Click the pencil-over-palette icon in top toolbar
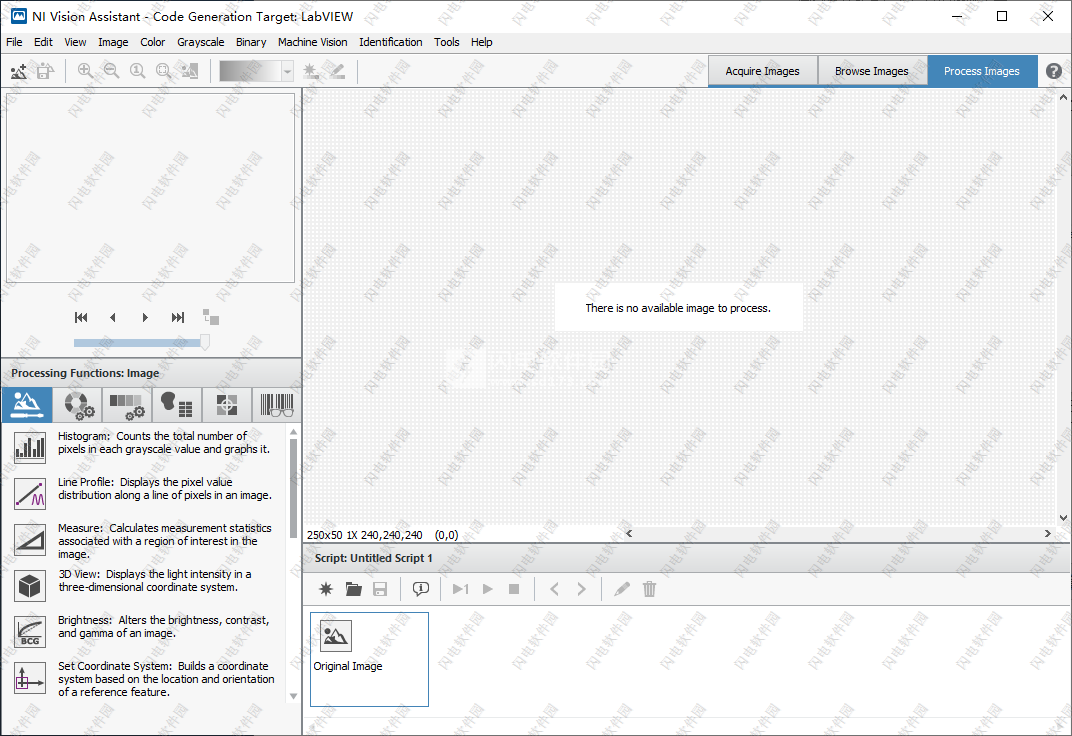The height and width of the screenshot is (736, 1072). click(x=337, y=70)
